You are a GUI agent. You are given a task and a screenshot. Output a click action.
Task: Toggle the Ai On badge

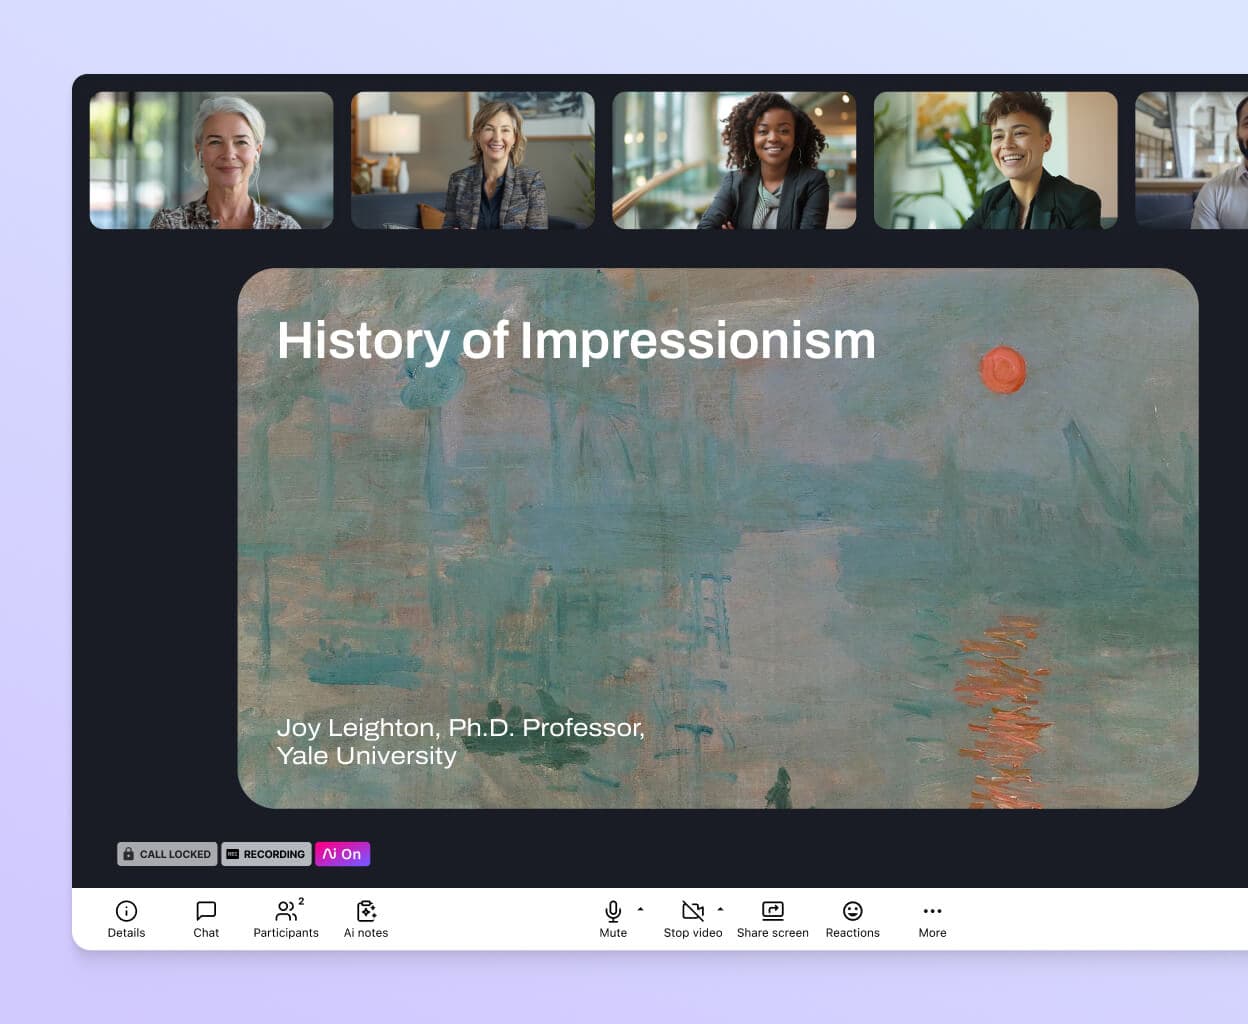342,854
